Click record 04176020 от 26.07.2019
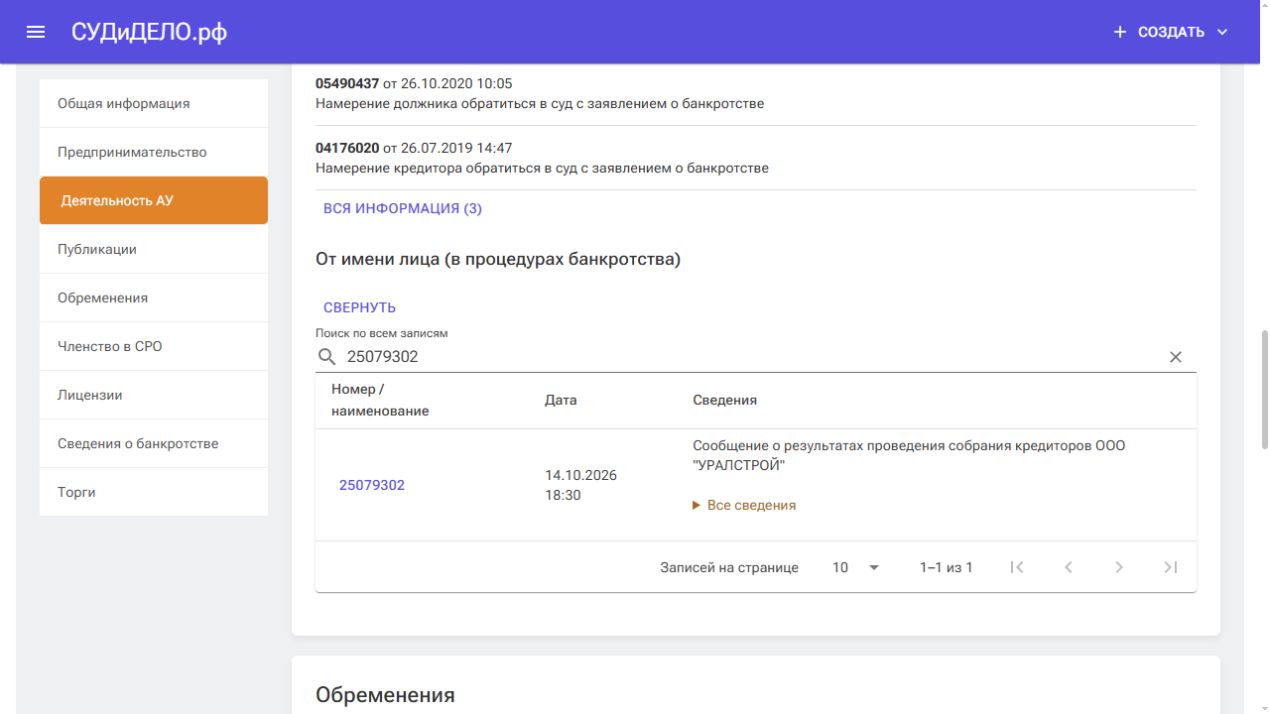This screenshot has width=1270, height=714. click(x=414, y=149)
